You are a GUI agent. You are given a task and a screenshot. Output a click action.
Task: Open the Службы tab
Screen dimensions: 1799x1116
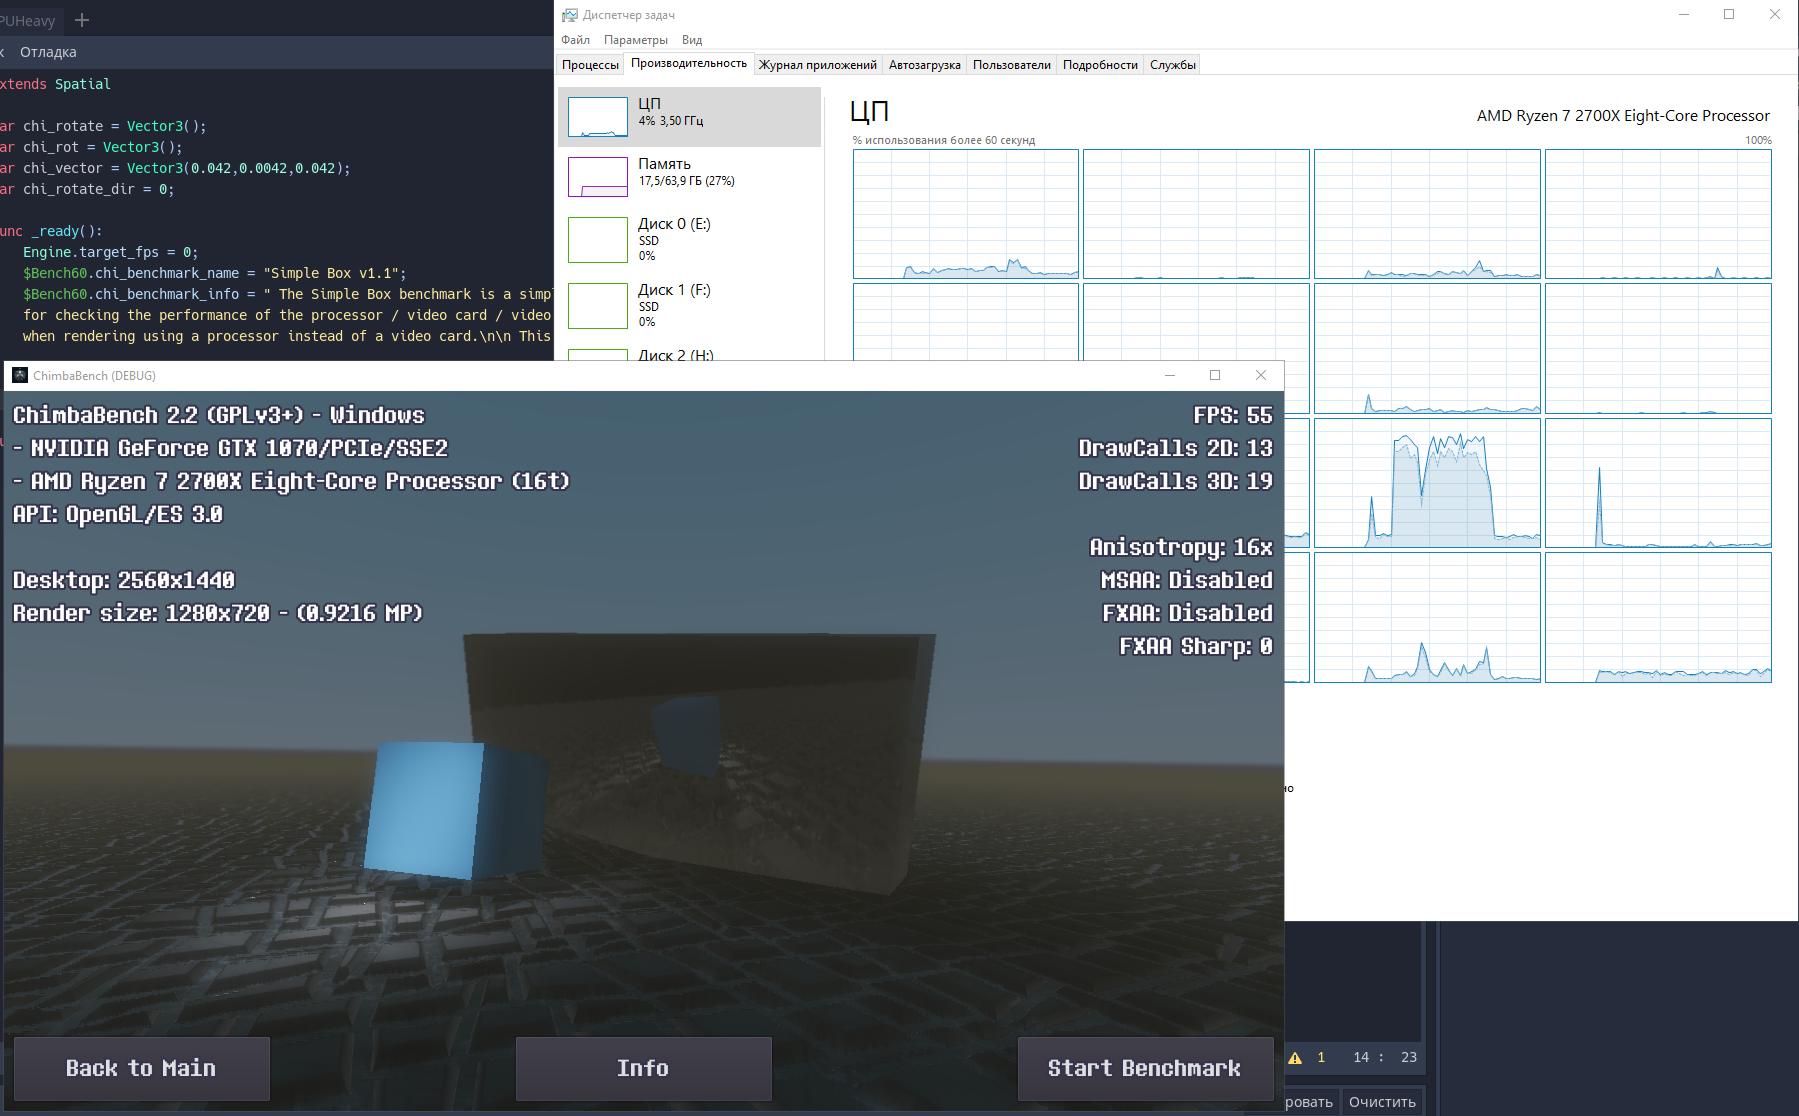point(1173,65)
